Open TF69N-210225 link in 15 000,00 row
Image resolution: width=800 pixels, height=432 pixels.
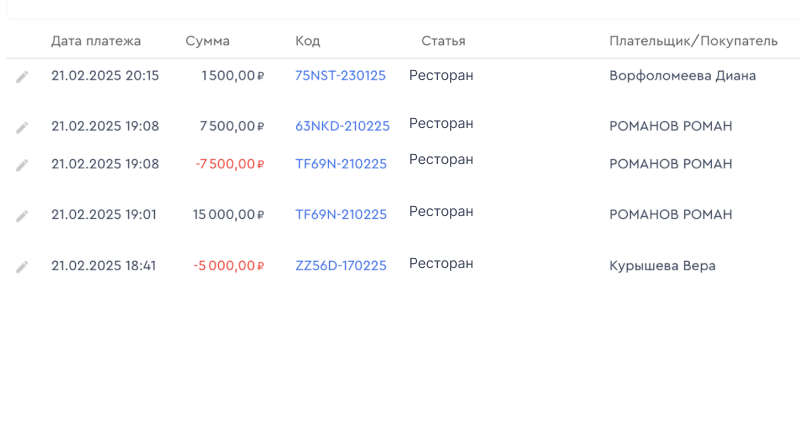coord(341,214)
